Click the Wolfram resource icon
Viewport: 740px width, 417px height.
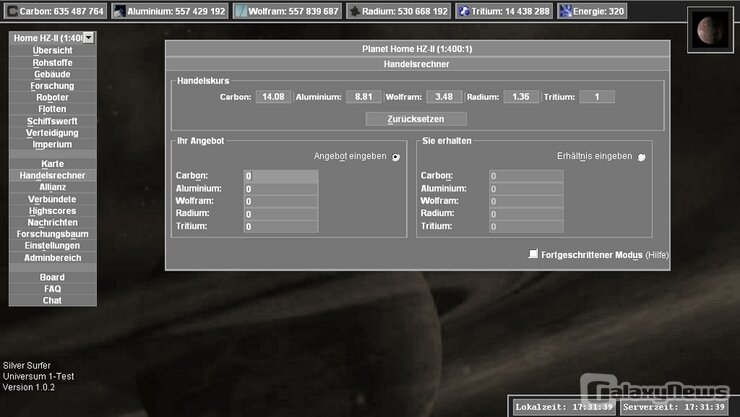pyautogui.click(x=241, y=11)
